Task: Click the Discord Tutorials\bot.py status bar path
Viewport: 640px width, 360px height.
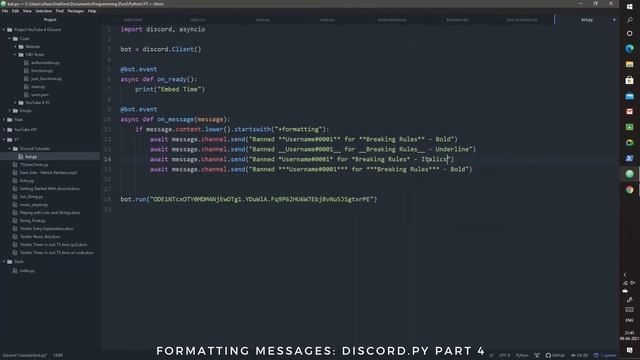Action: pyautogui.click(x=24, y=356)
